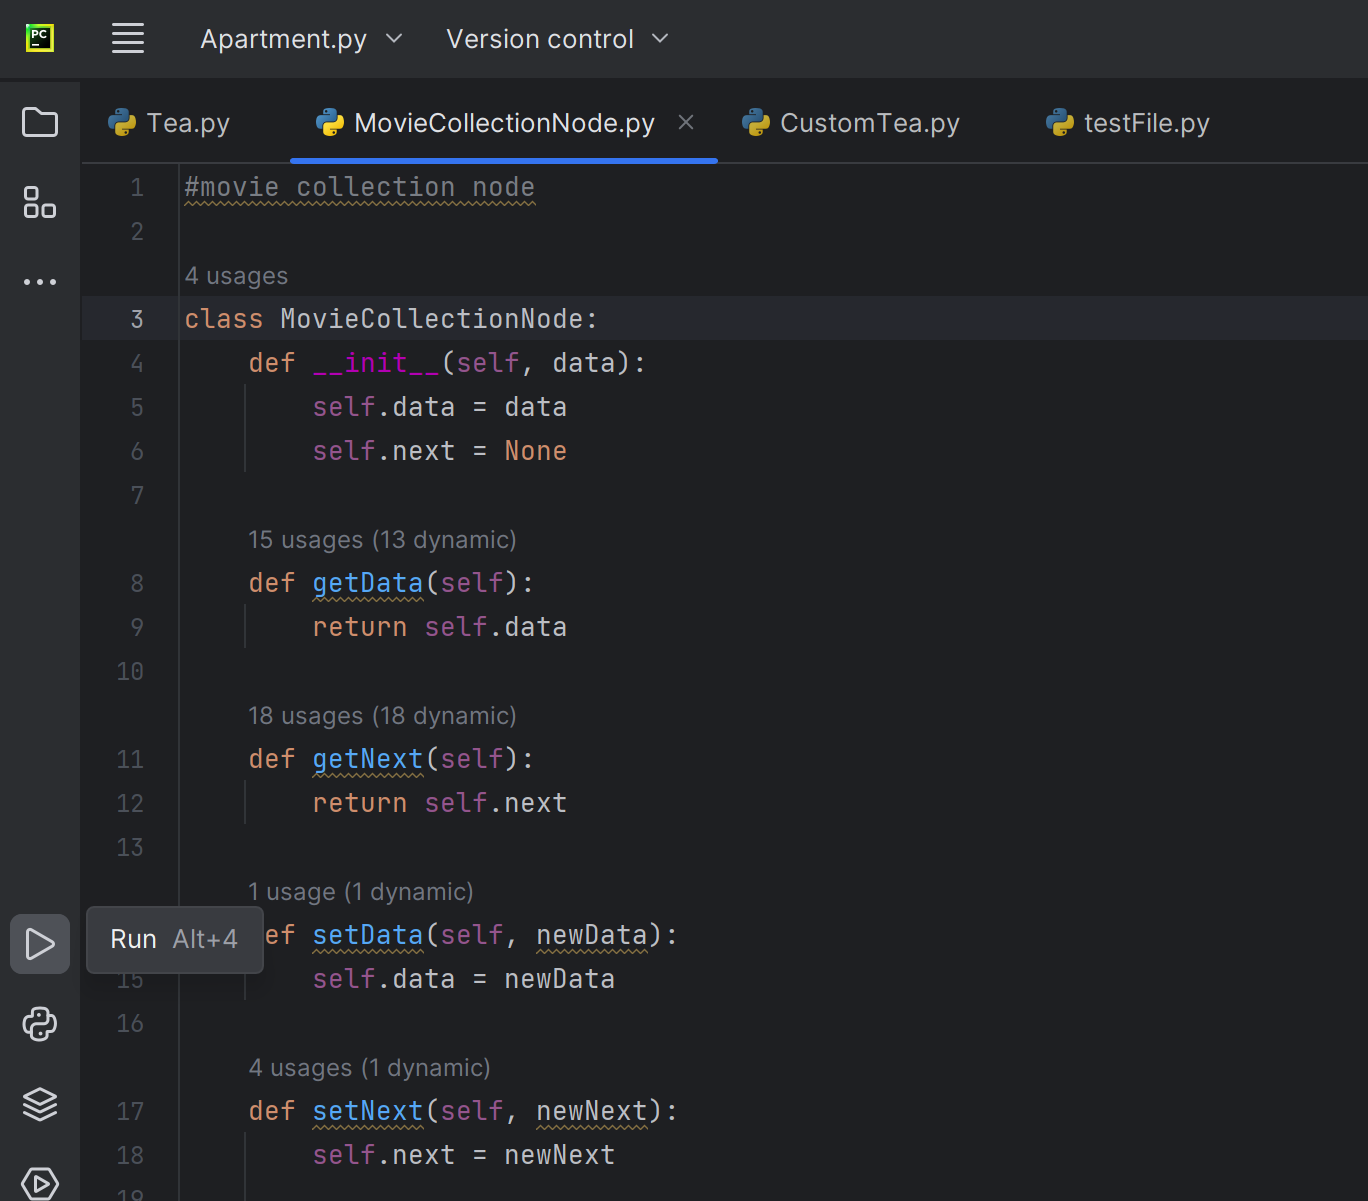Click line number 3 in gutter
This screenshot has width=1368, height=1201.
(x=137, y=319)
